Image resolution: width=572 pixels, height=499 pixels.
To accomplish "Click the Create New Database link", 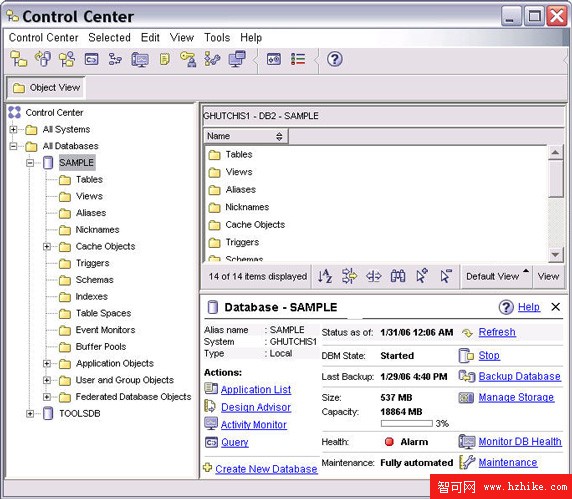I will point(266,469).
